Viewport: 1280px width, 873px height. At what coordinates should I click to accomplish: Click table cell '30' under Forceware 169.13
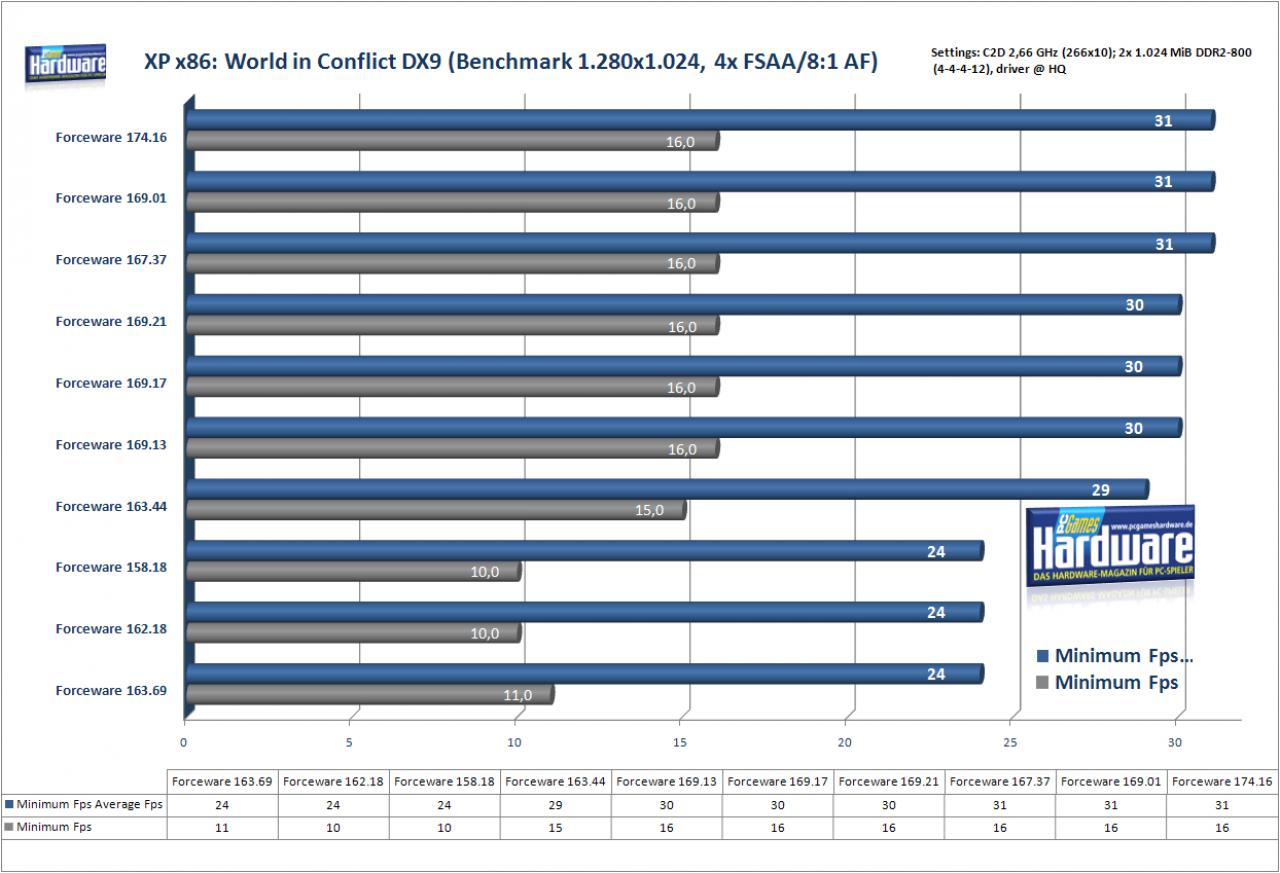[x=667, y=805]
